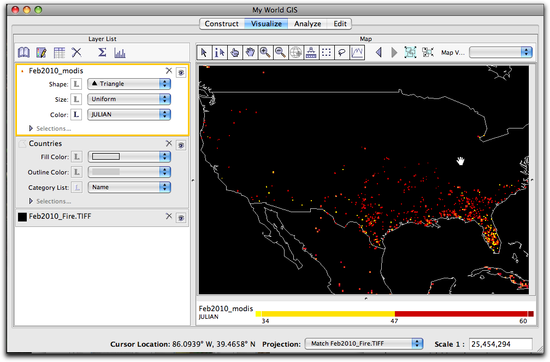Viewport: 550px width, 362px height.
Task: Select the zoom in magnifier tool
Action: (265, 53)
